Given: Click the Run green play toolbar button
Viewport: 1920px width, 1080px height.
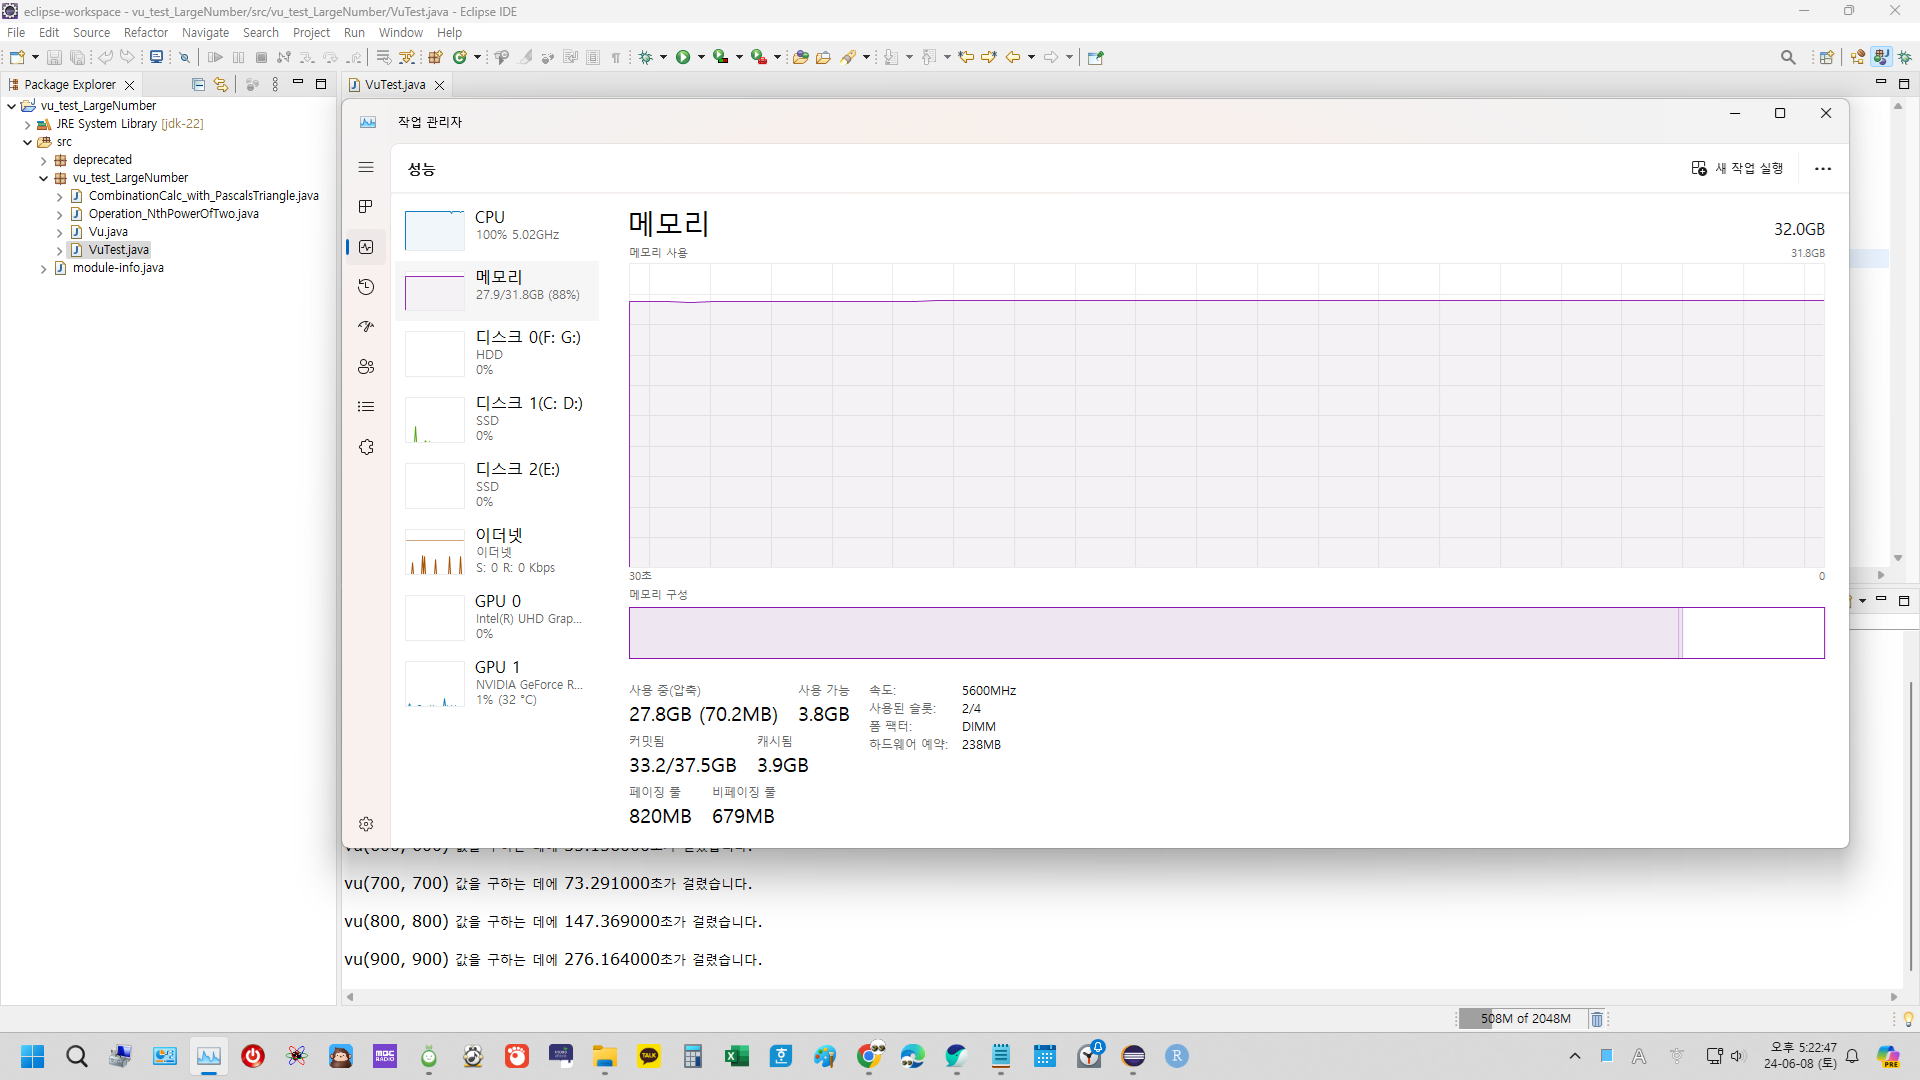Looking at the screenshot, I should 683,57.
